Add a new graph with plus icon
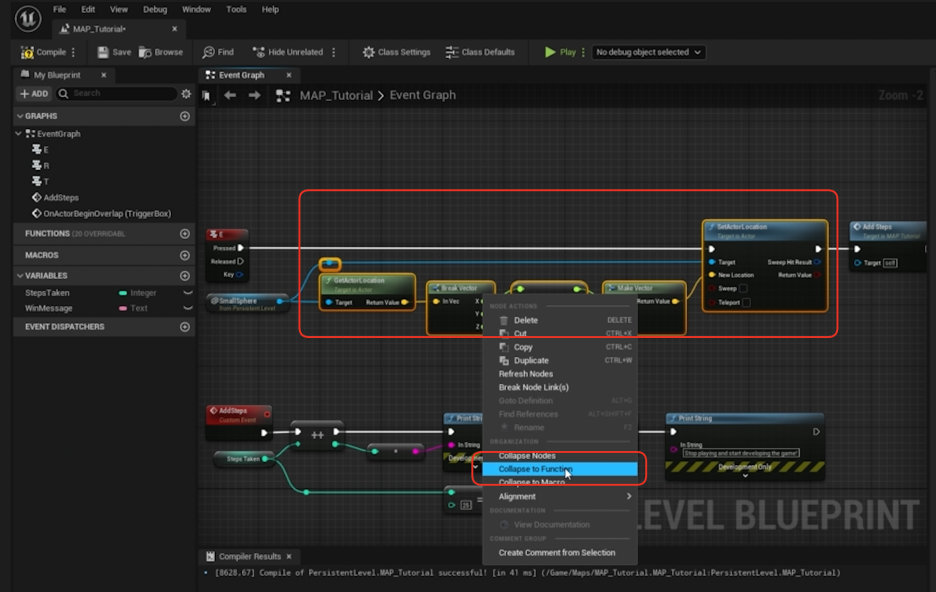The image size is (936, 592). click(x=185, y=116)
